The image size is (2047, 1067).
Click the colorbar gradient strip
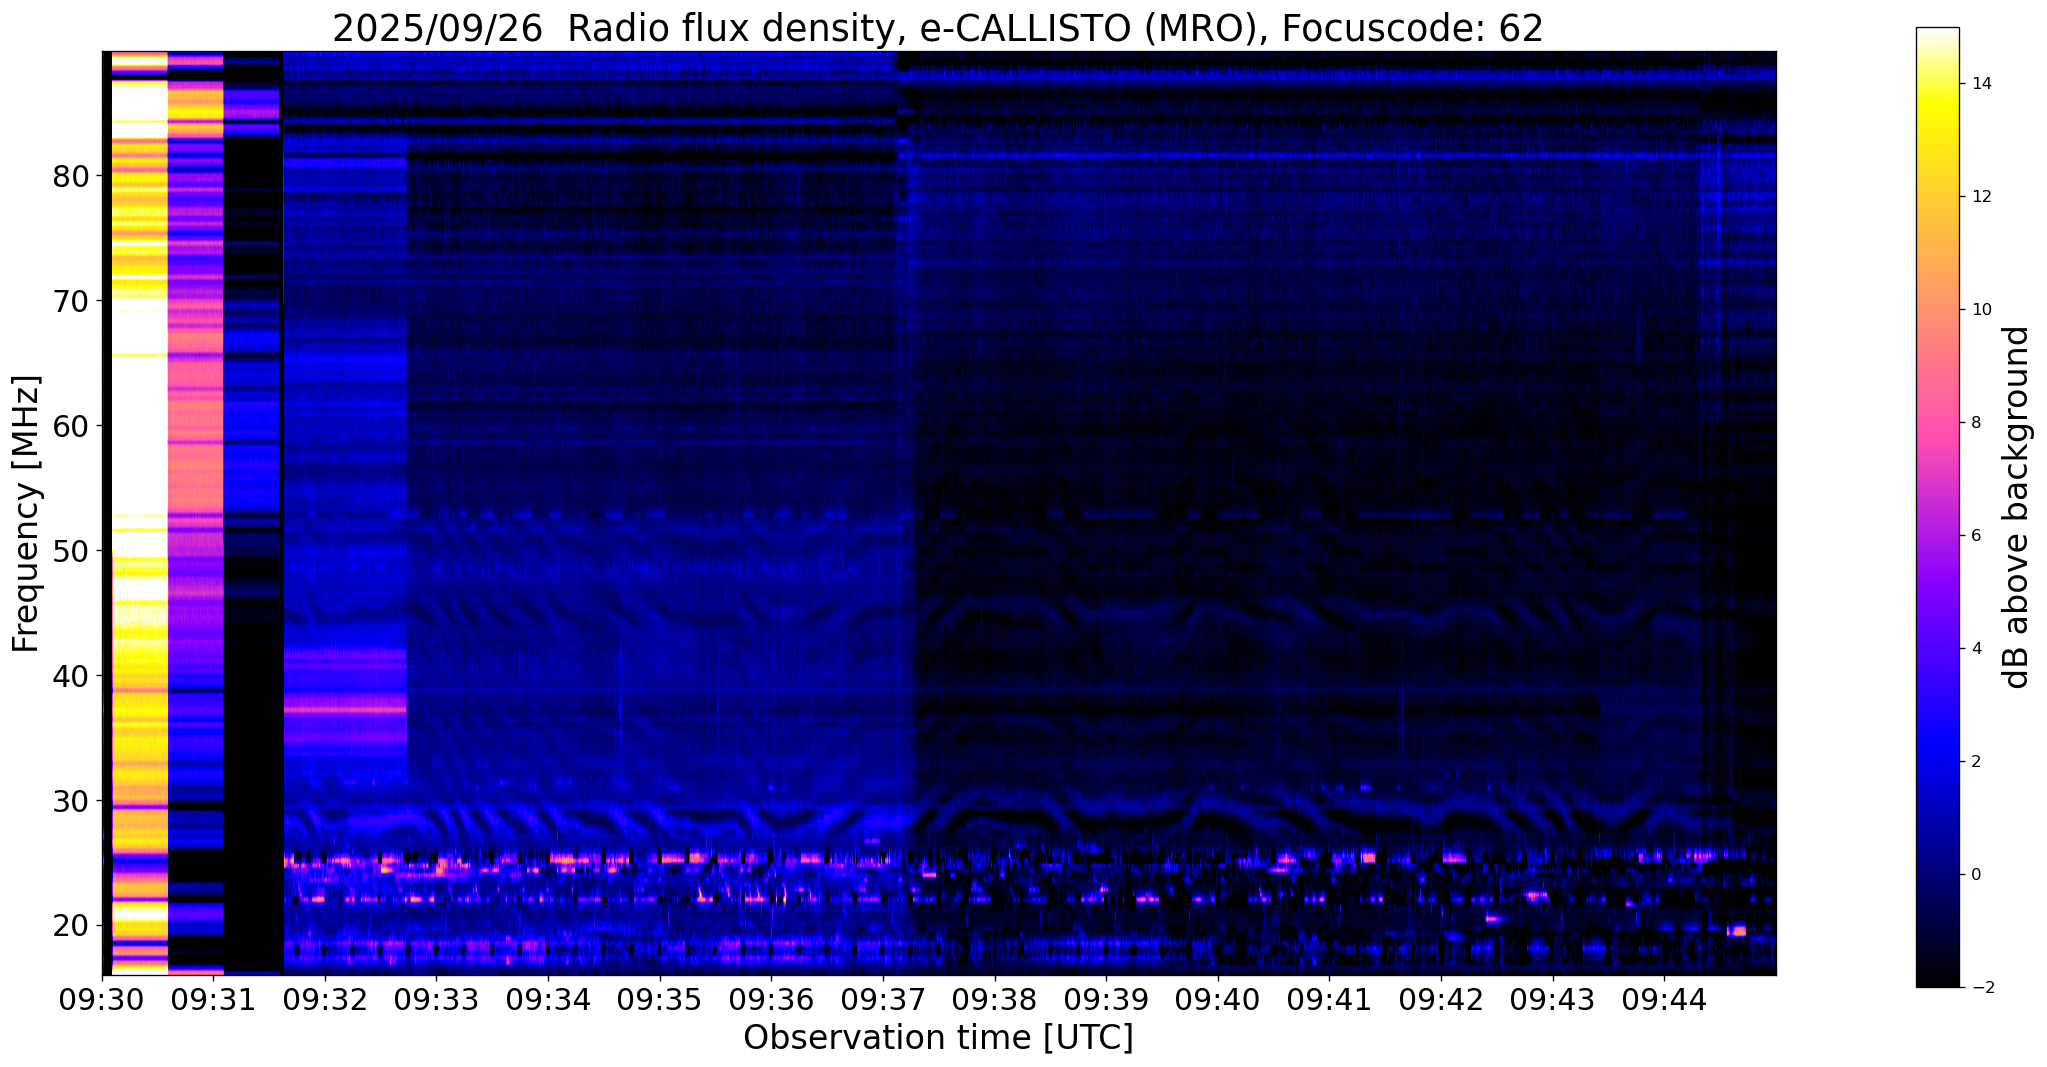coord(1937,507)
